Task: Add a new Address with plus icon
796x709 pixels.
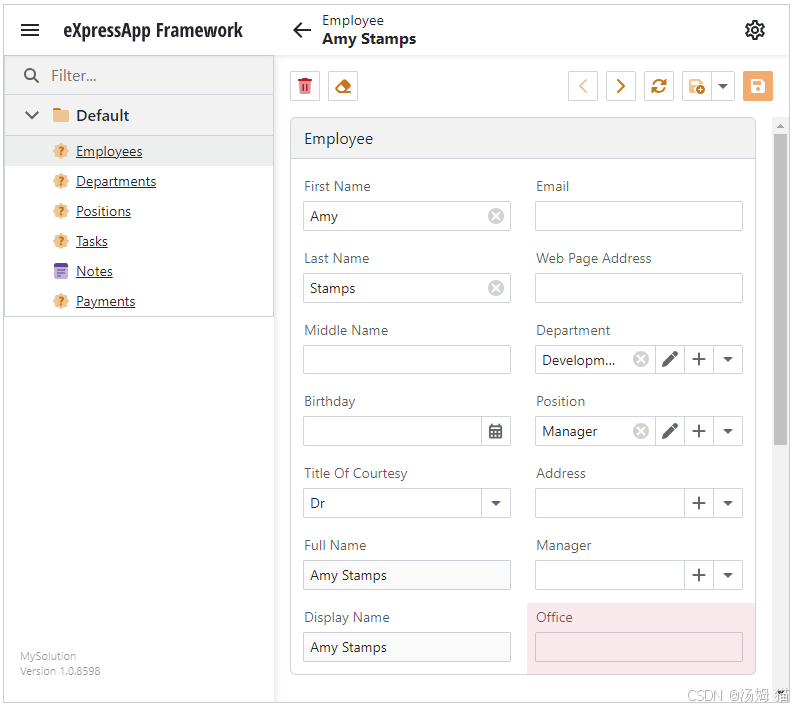Action: (x=699, y=503)
